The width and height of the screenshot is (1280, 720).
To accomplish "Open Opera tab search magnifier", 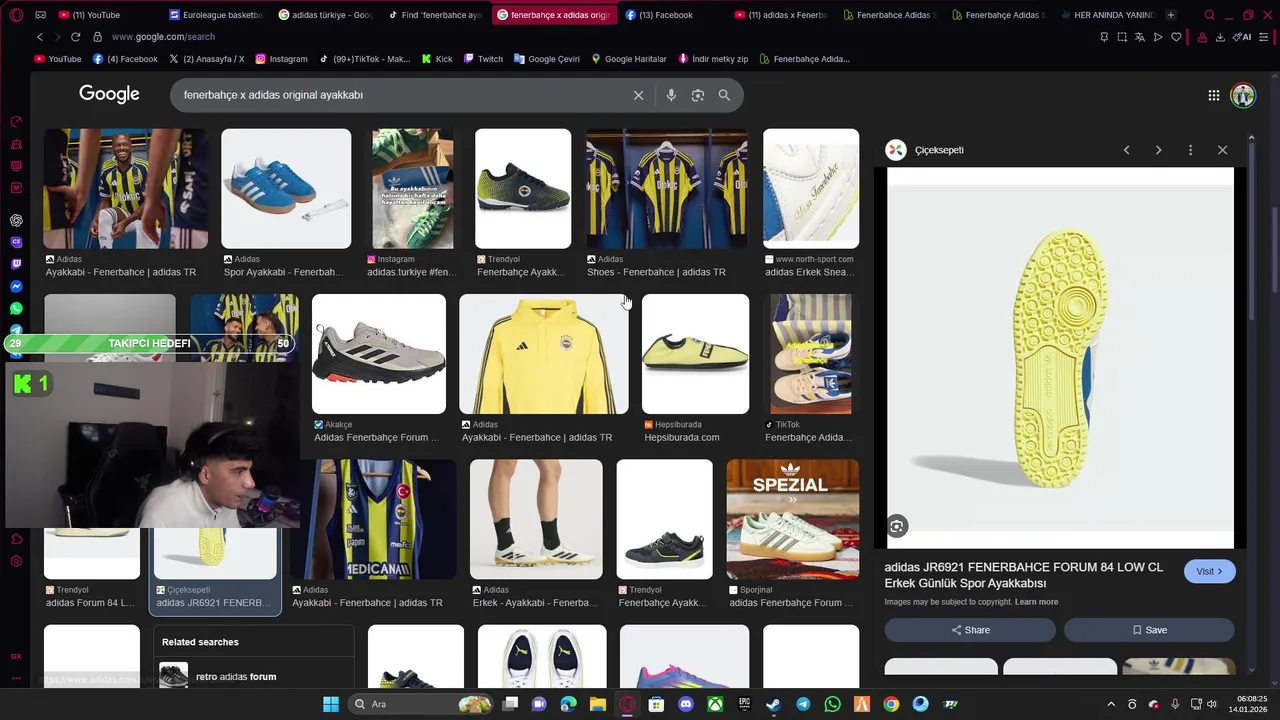I will [x=1209, y=15].
